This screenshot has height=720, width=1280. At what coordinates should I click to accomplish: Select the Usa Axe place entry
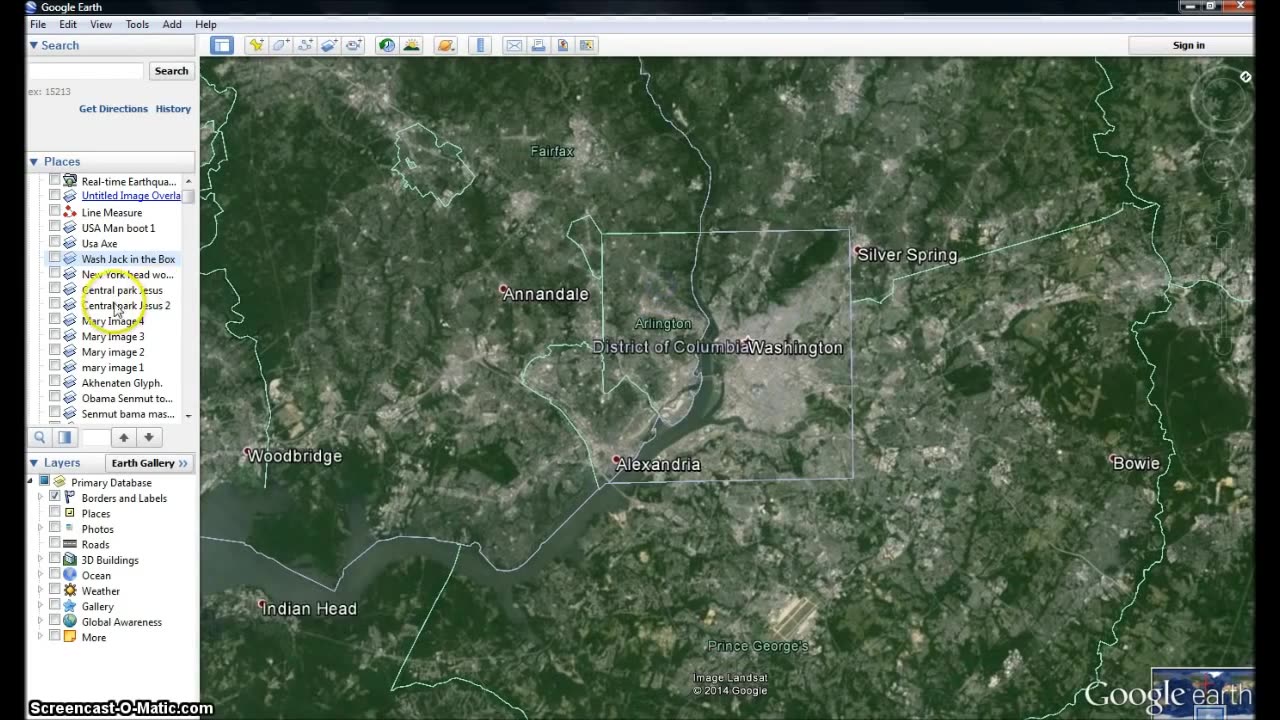99,243
